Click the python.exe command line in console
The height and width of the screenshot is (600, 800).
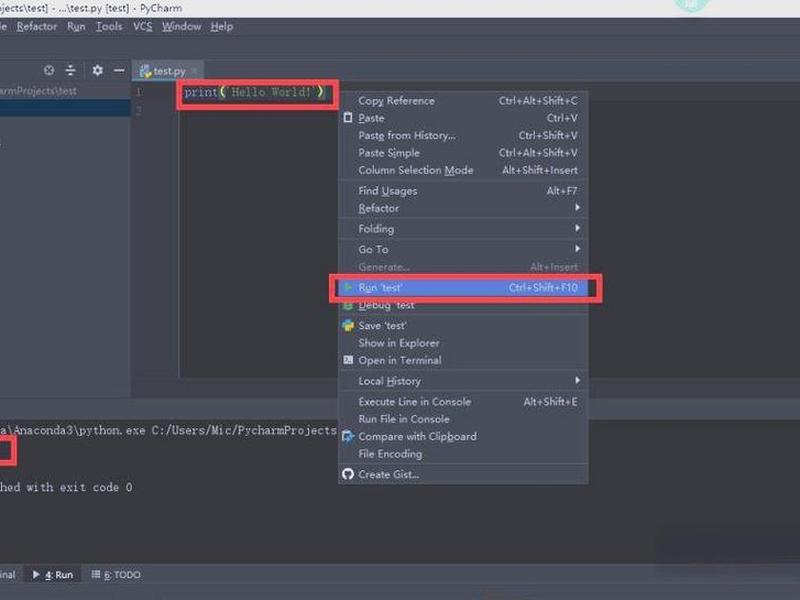pyautogui.click(x=168, y=431)
